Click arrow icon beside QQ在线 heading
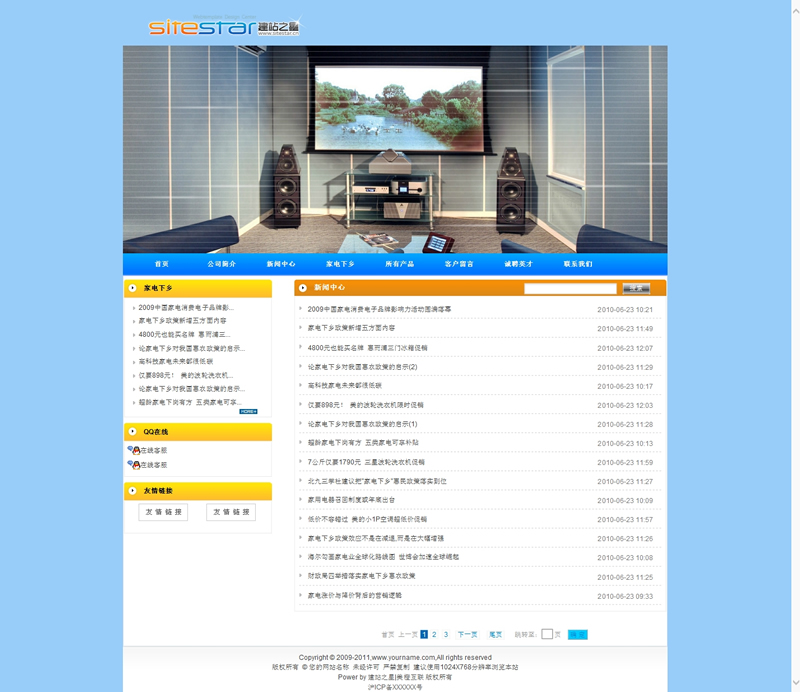Screen dimensions: 800x692 [x=133, y=432]
